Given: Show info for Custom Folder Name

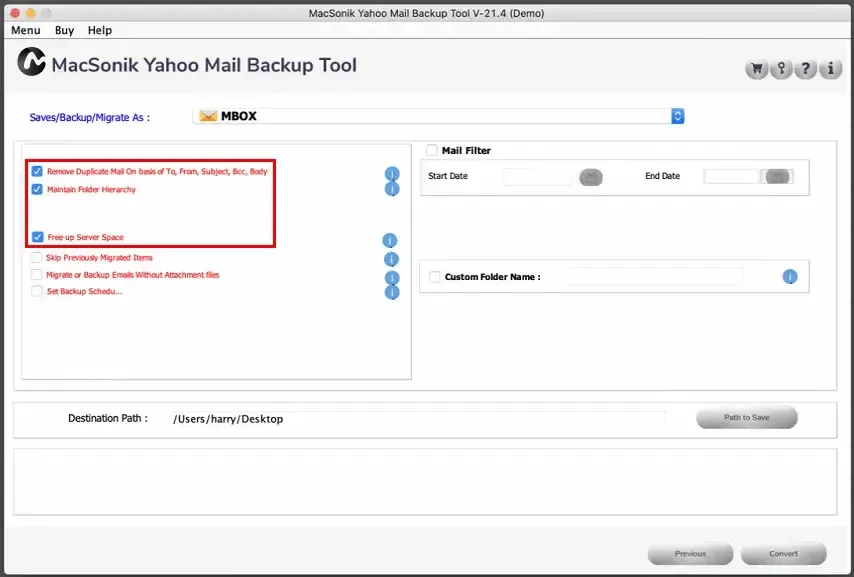Looking at the screenshot, I should (790, 277).
